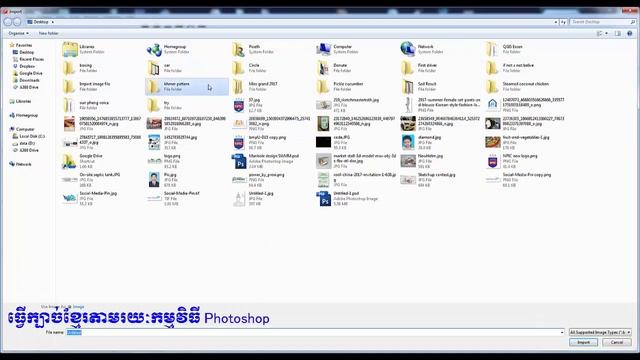Click Recent Places in sidebar
The width and height of the screenshot is (640, 360).
[31, 59]
